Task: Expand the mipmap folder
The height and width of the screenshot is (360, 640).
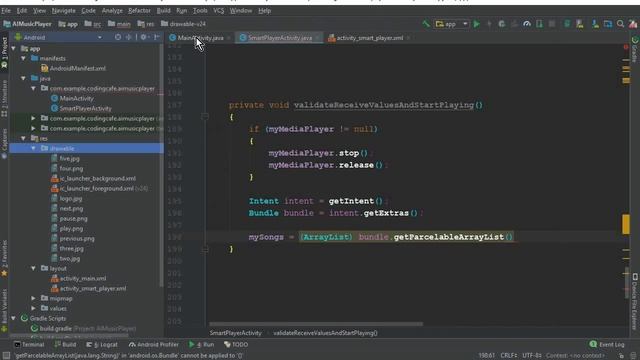Action: point(33,298)
